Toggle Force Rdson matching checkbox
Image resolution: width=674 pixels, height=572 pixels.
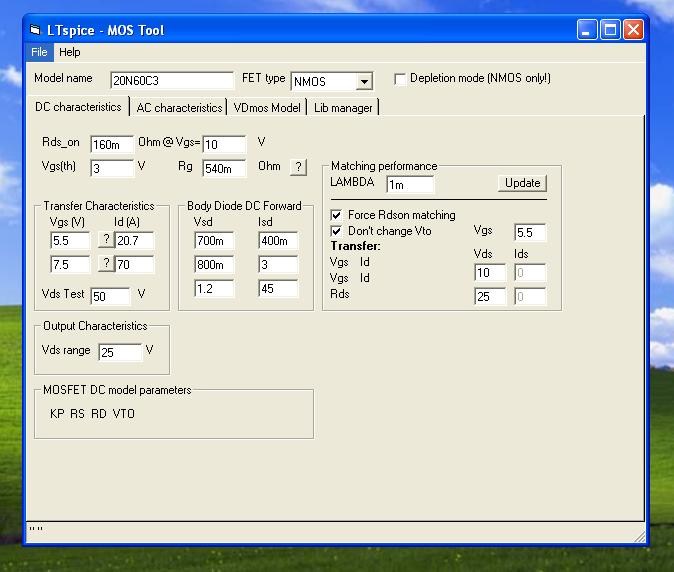(x=336, y=214)
